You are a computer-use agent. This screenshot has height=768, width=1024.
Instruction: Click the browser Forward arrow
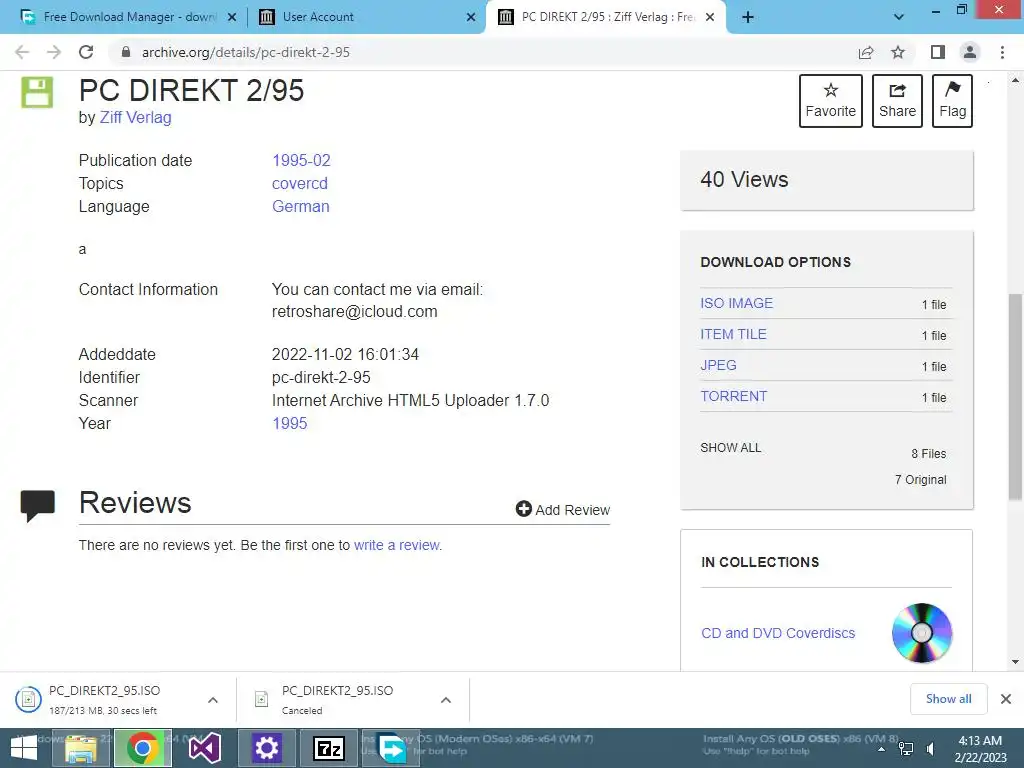pyautogui.click(x=54, y=52)
